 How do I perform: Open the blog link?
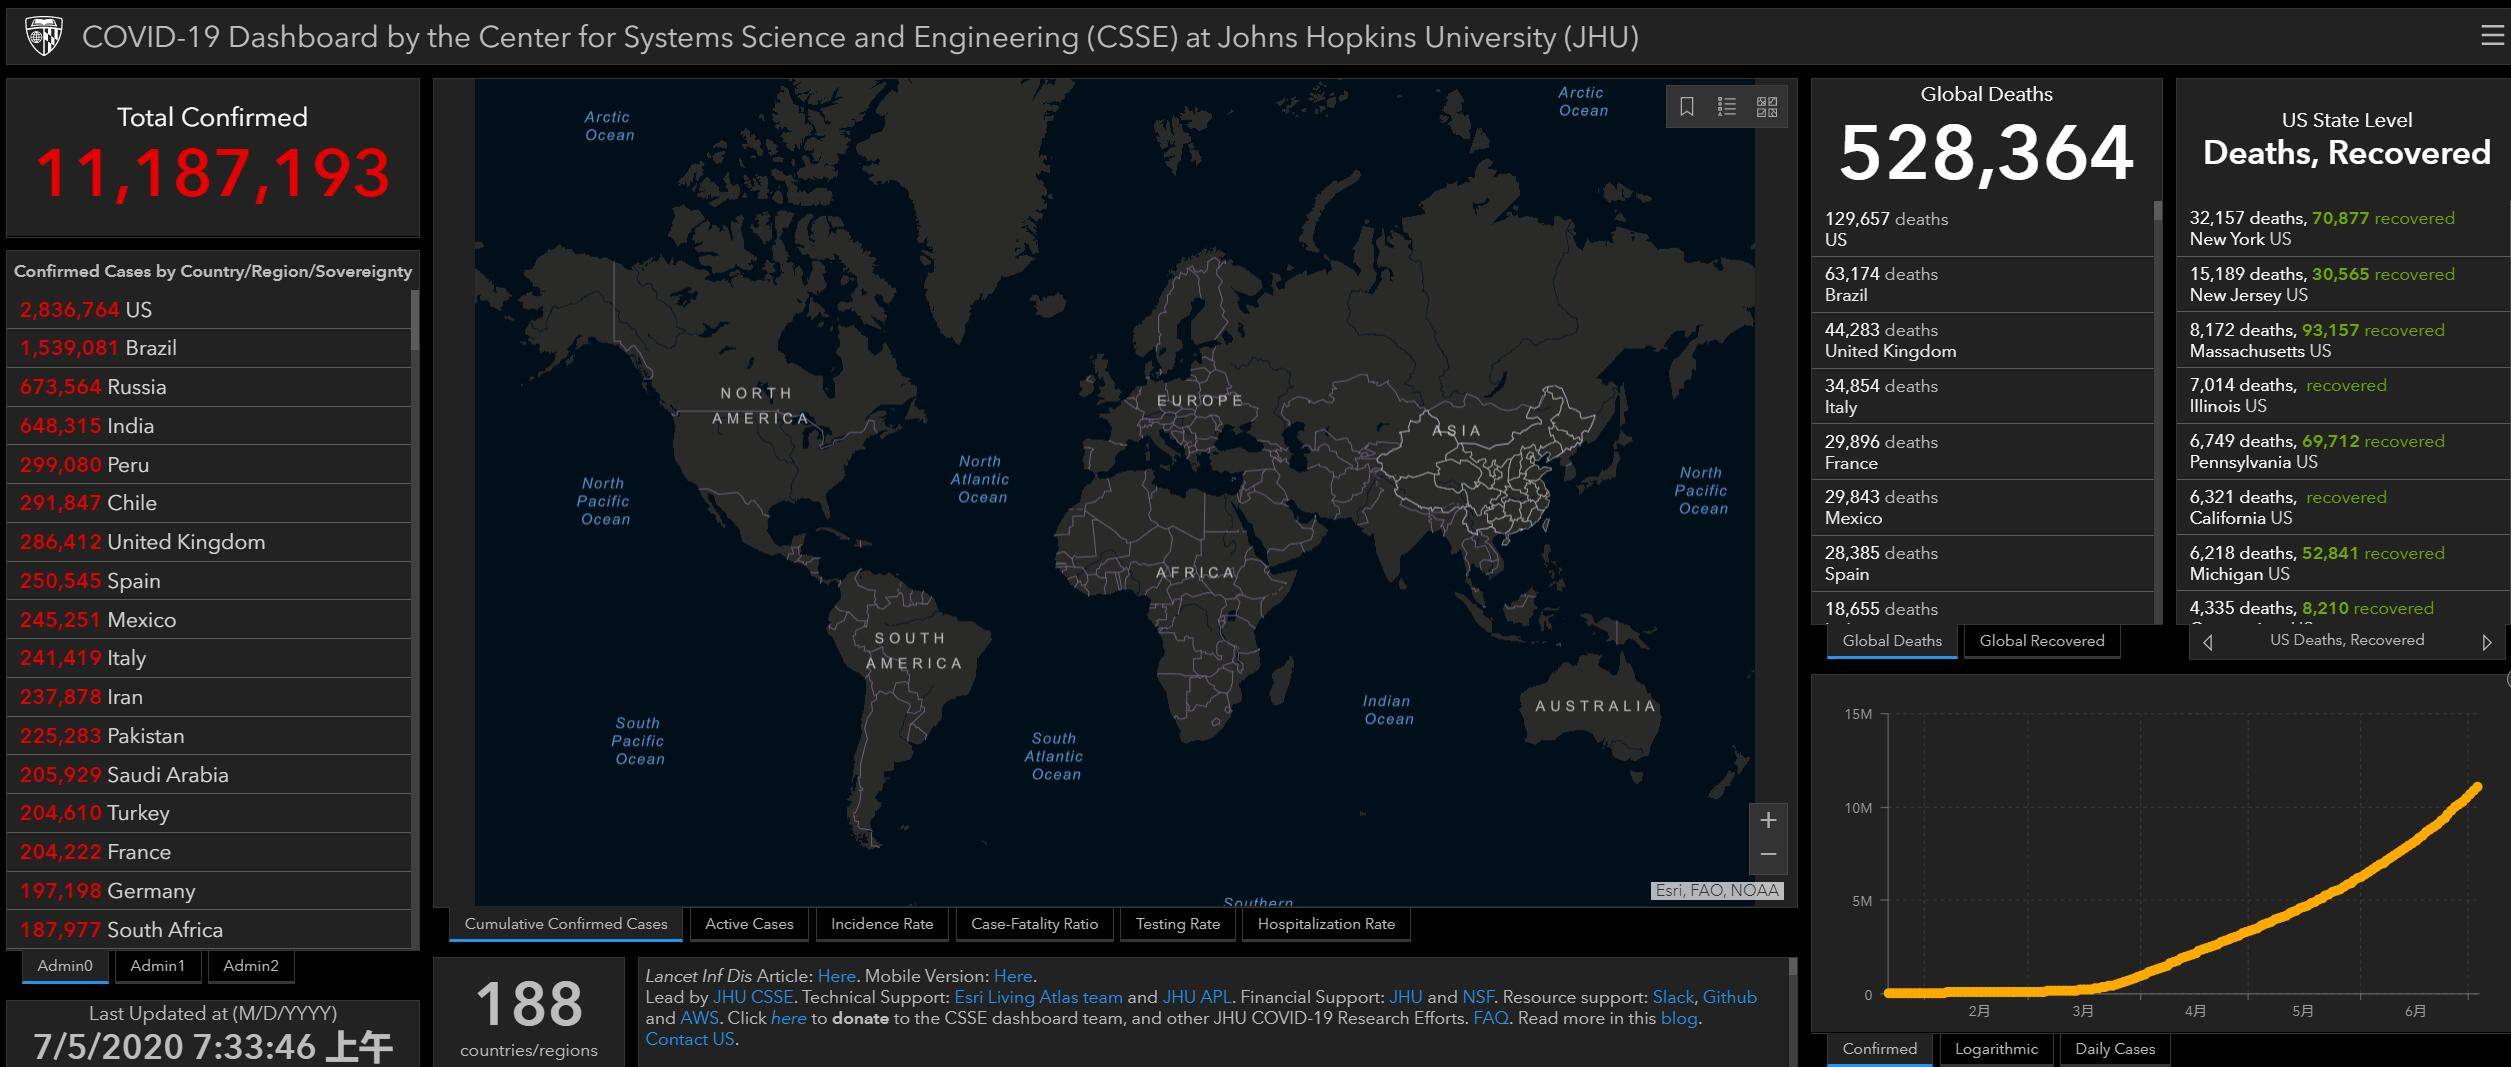pyautogui.click(x=1678, y=1018)
